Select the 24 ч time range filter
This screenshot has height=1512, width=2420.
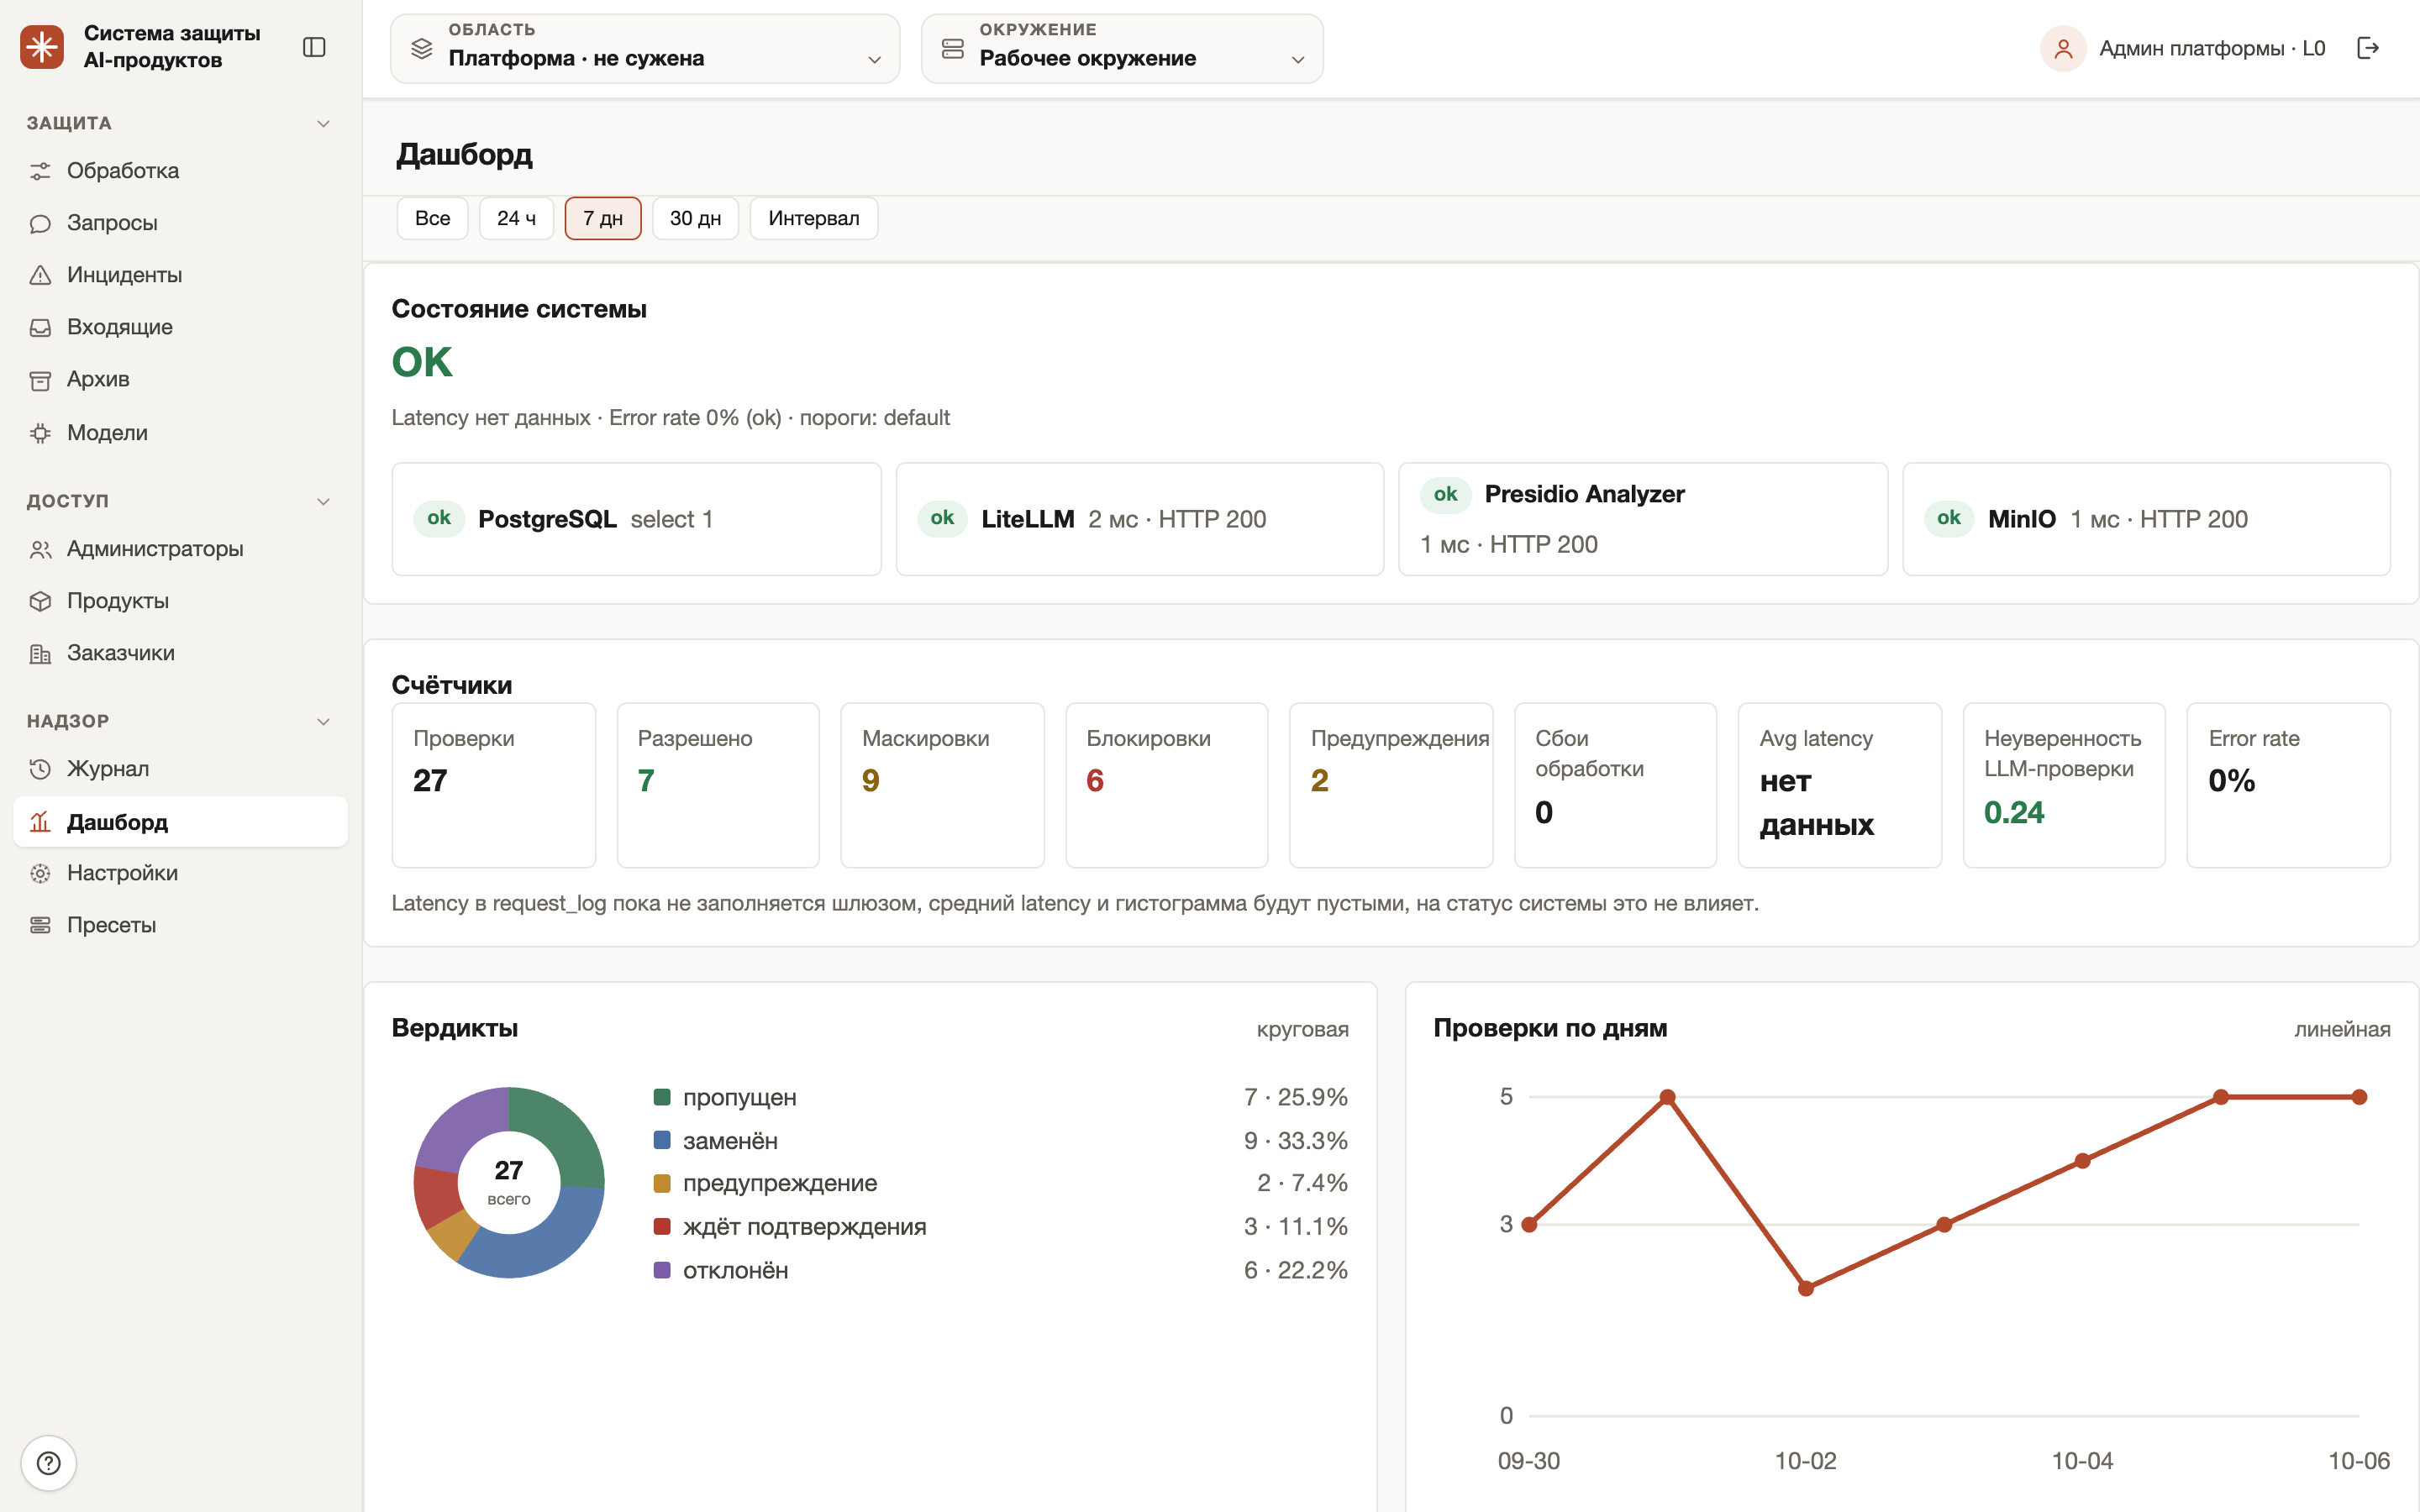point(516,218)
